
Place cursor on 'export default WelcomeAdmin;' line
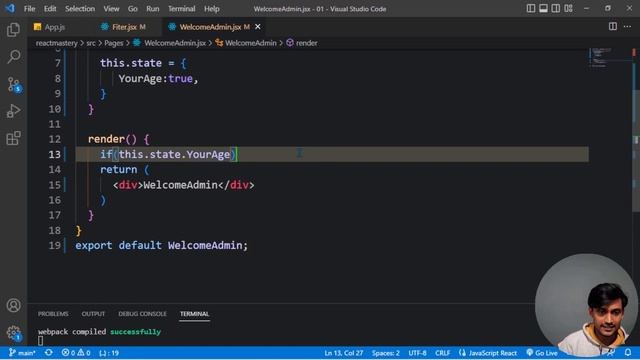162,245
